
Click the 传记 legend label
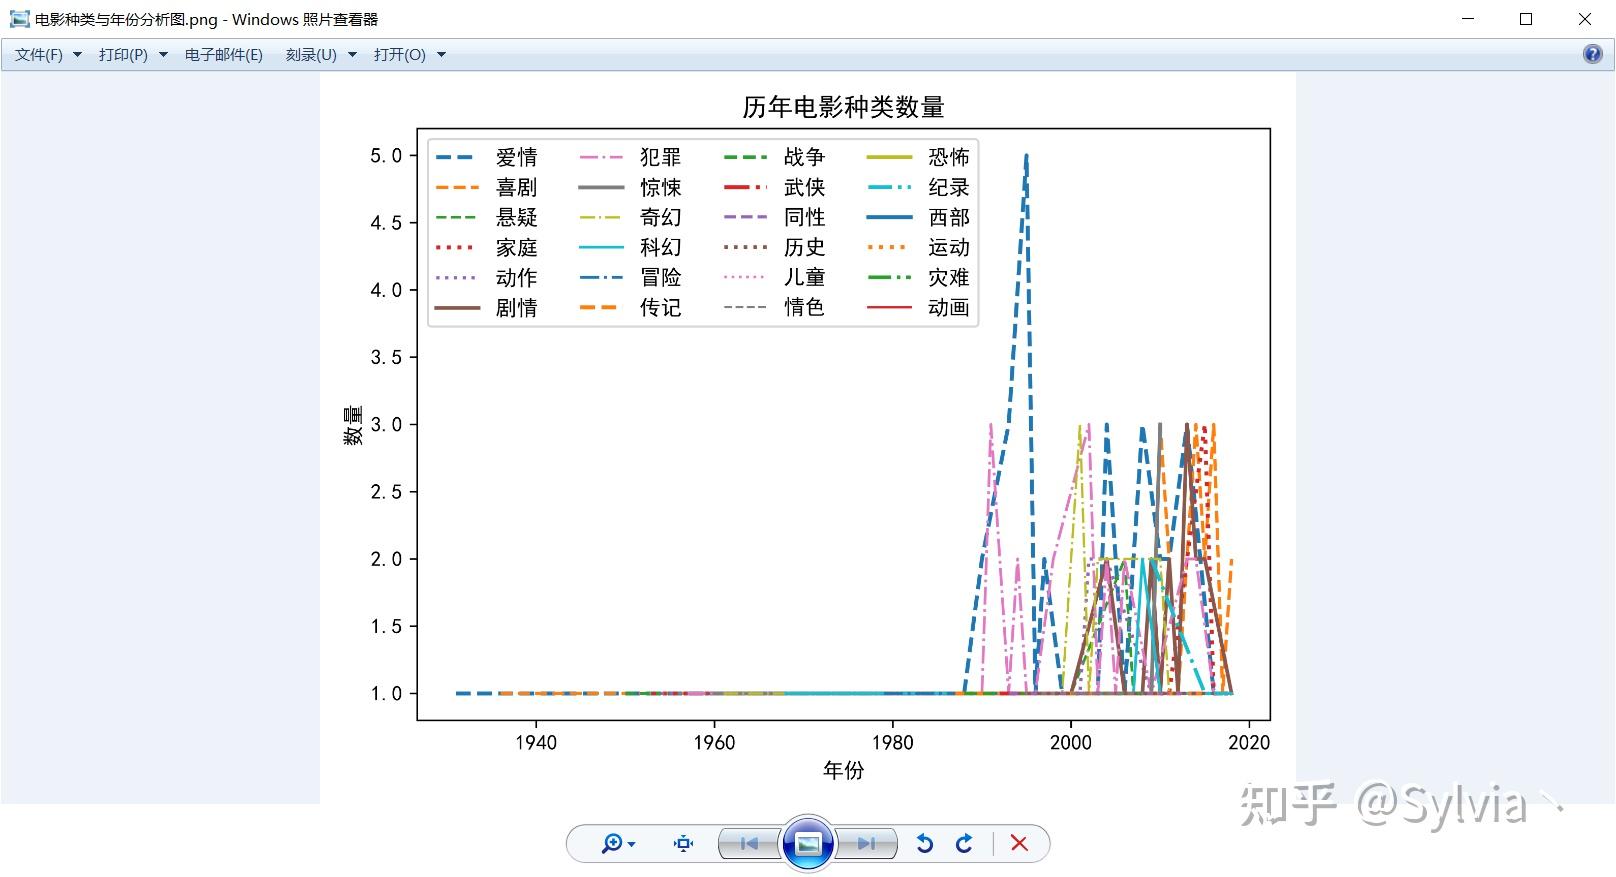point(661,307)
